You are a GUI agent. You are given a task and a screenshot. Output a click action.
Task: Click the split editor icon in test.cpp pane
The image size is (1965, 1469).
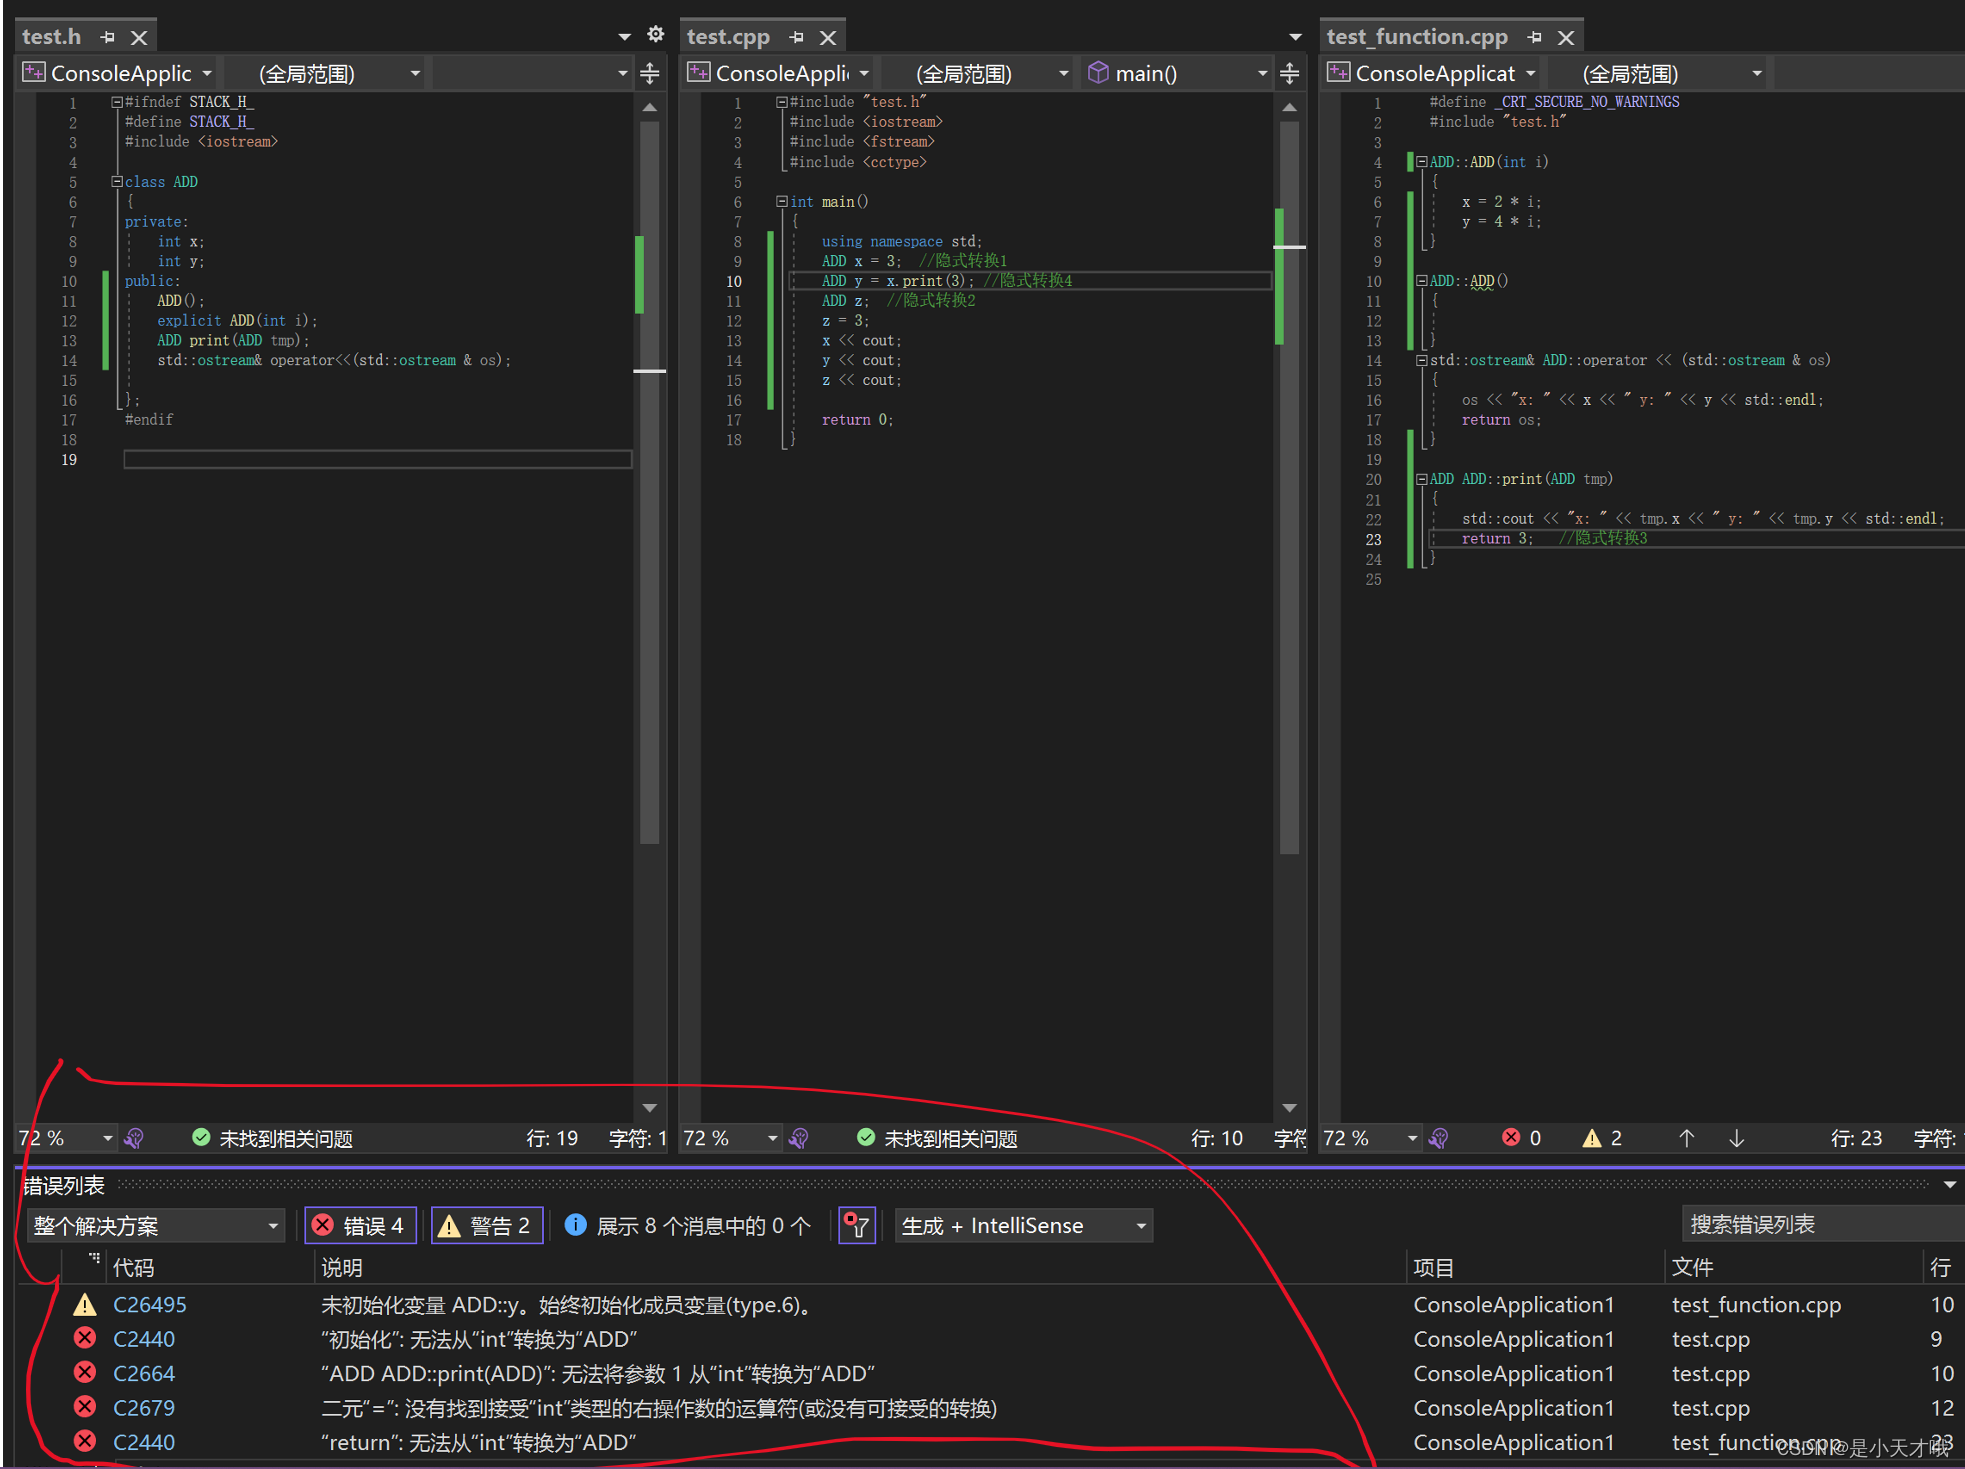[x=1290, y=73]
